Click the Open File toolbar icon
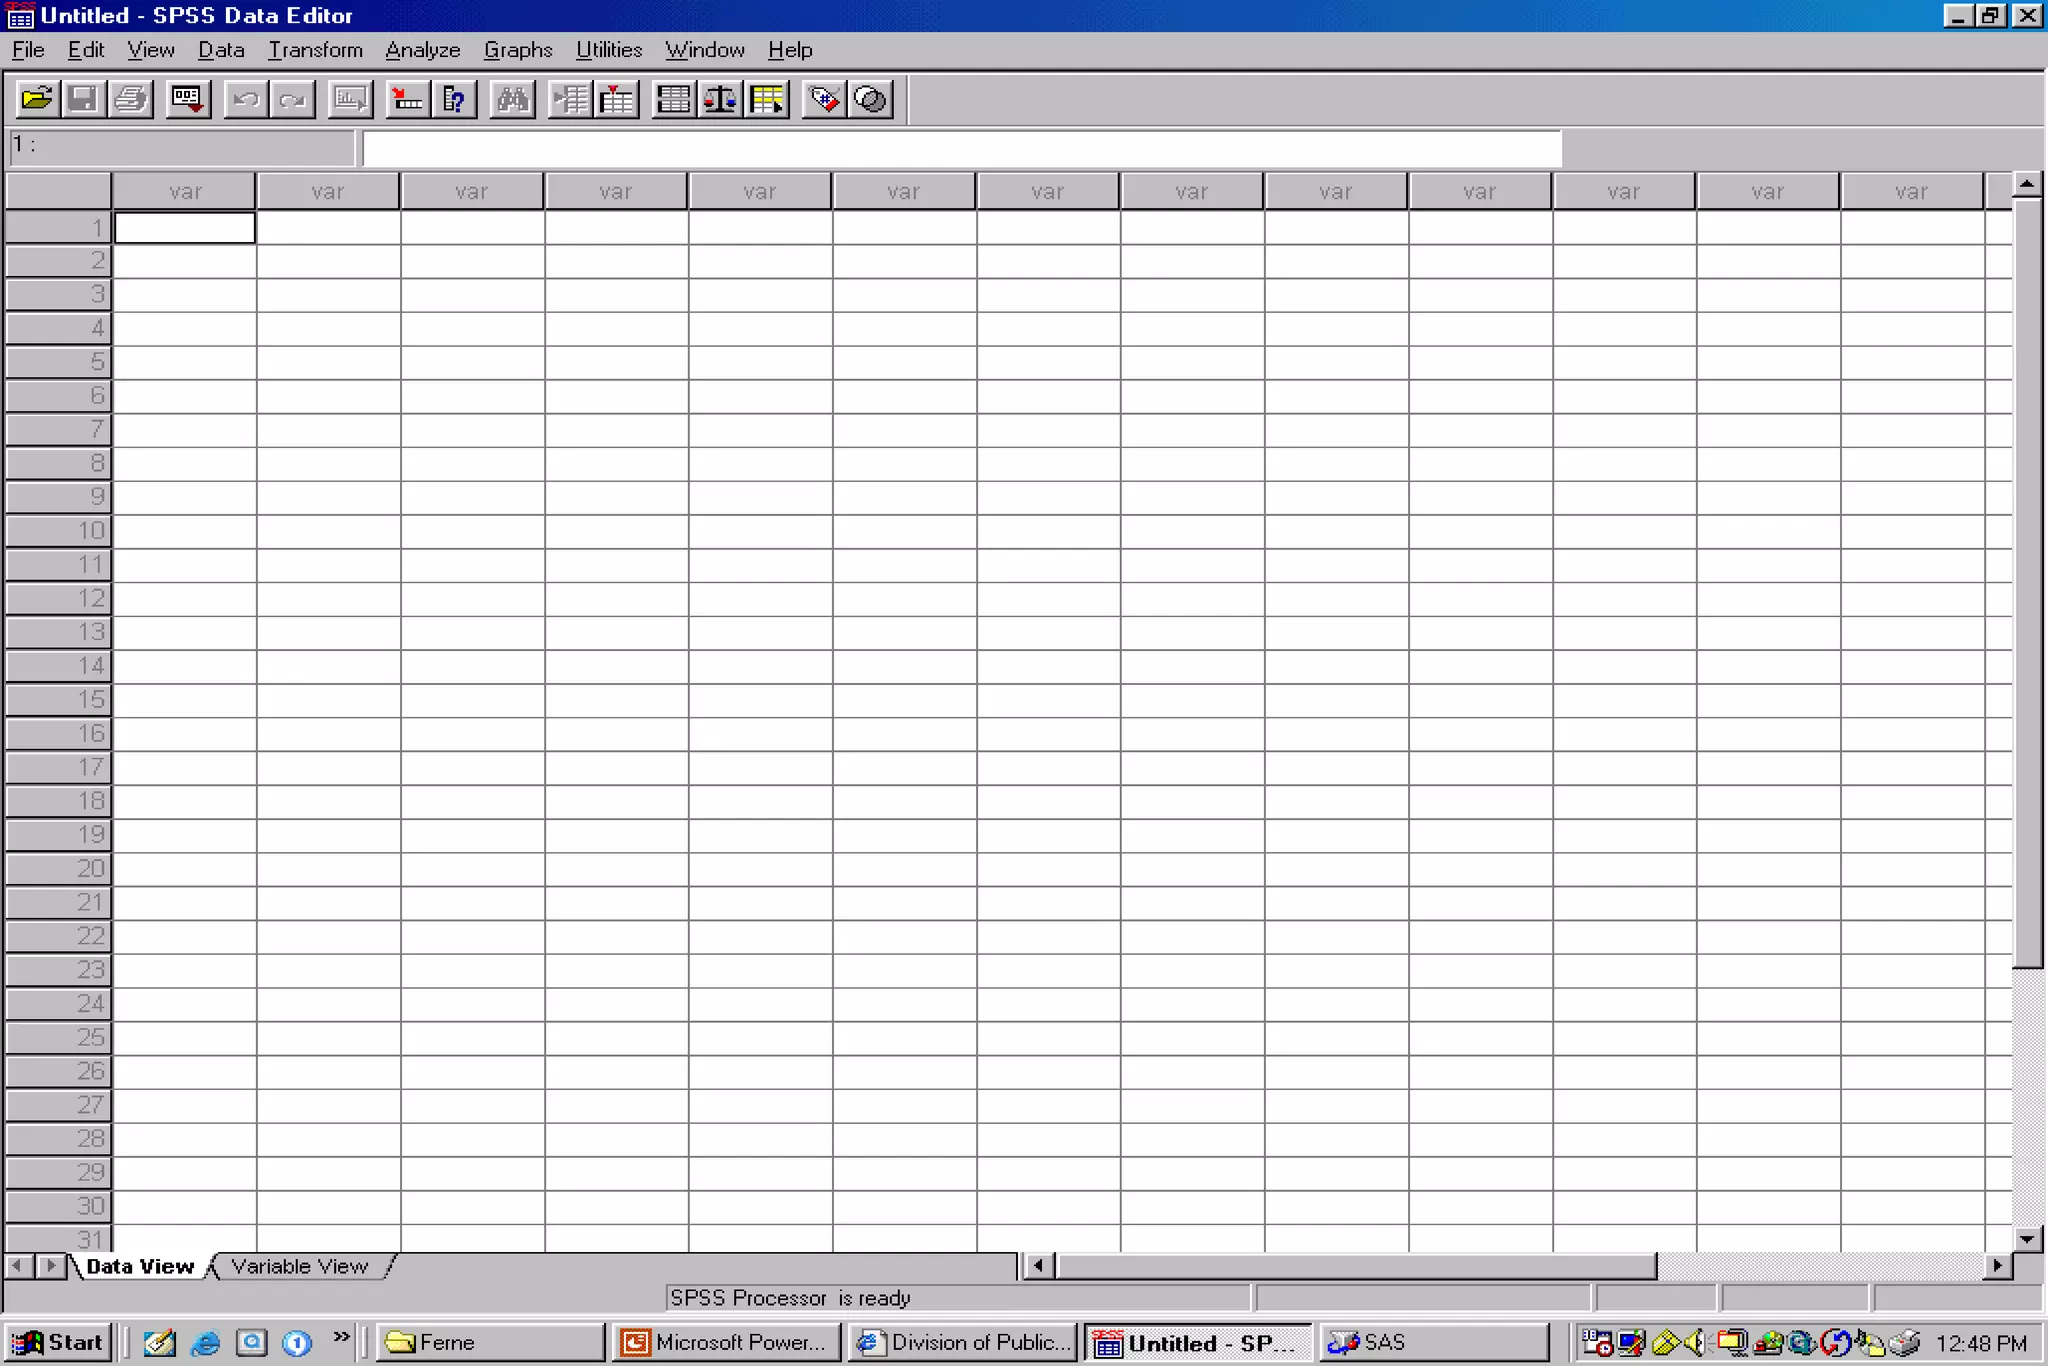 pos(37,99)
